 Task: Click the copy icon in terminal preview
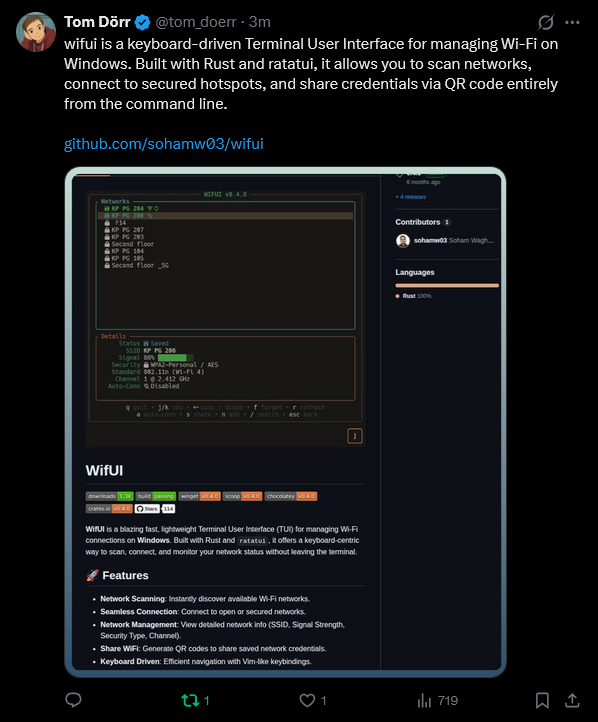[354, 436]
